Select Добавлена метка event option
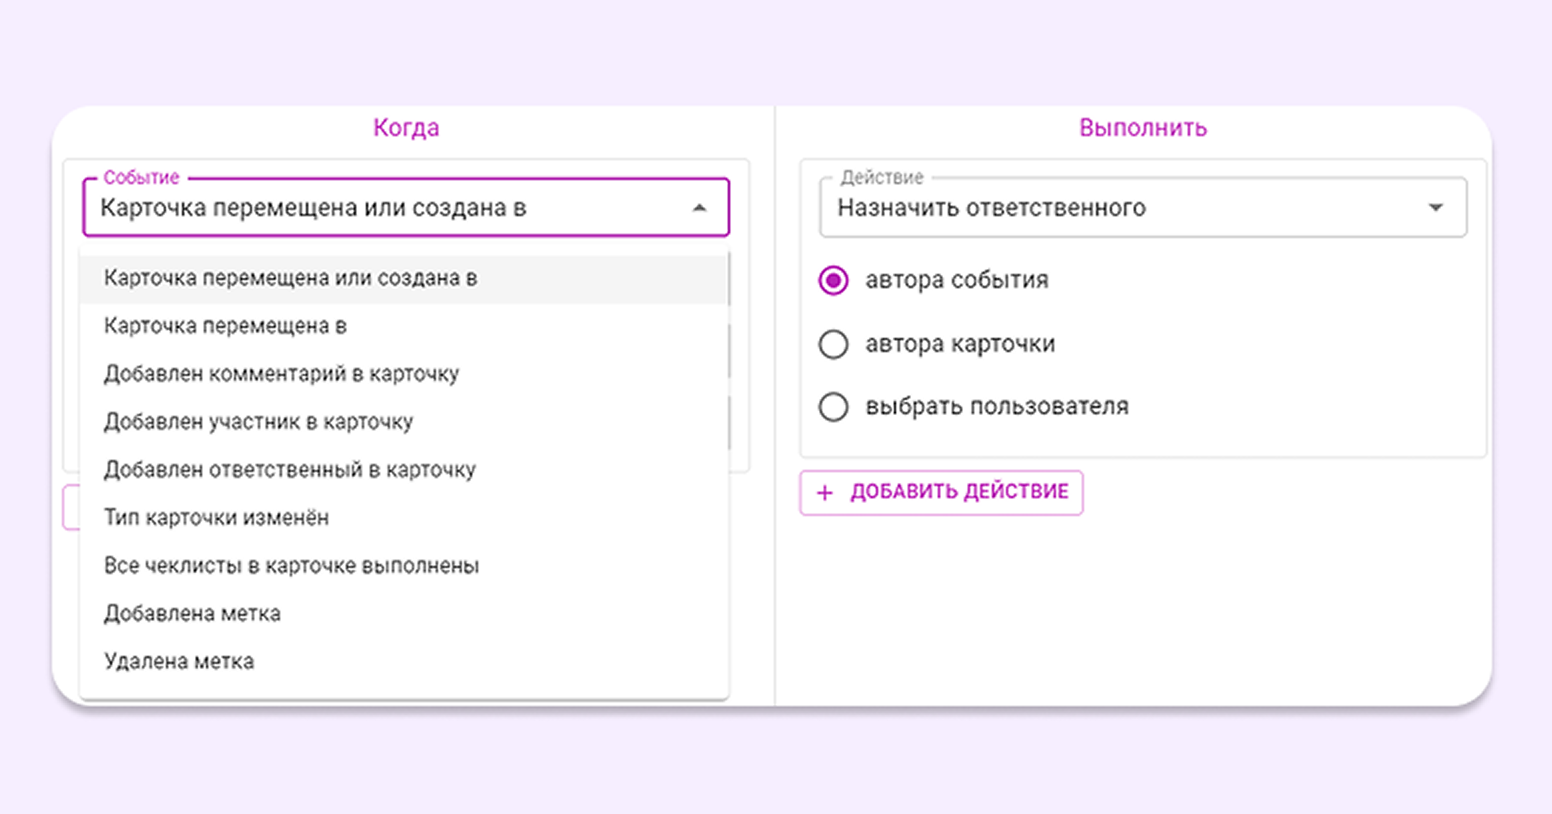The width and height of the screenshot is (1552, 814). click(x=192, y=614)
